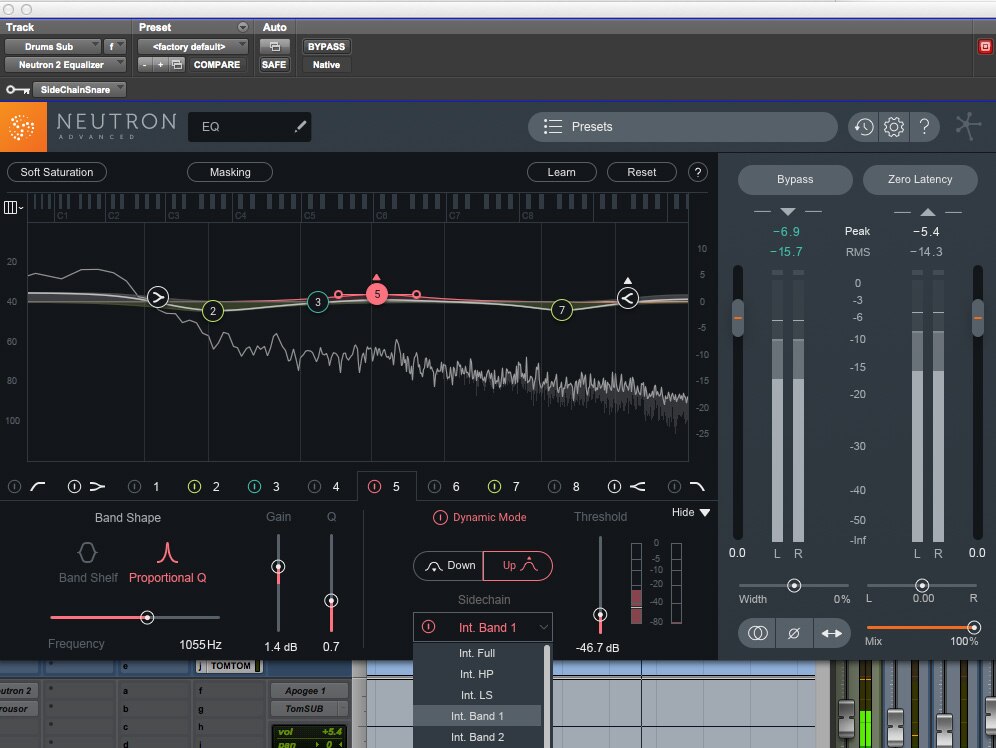Switch to band 5 tab
Image resolution: width=996 pixels, height=748 pixels.
387,486
